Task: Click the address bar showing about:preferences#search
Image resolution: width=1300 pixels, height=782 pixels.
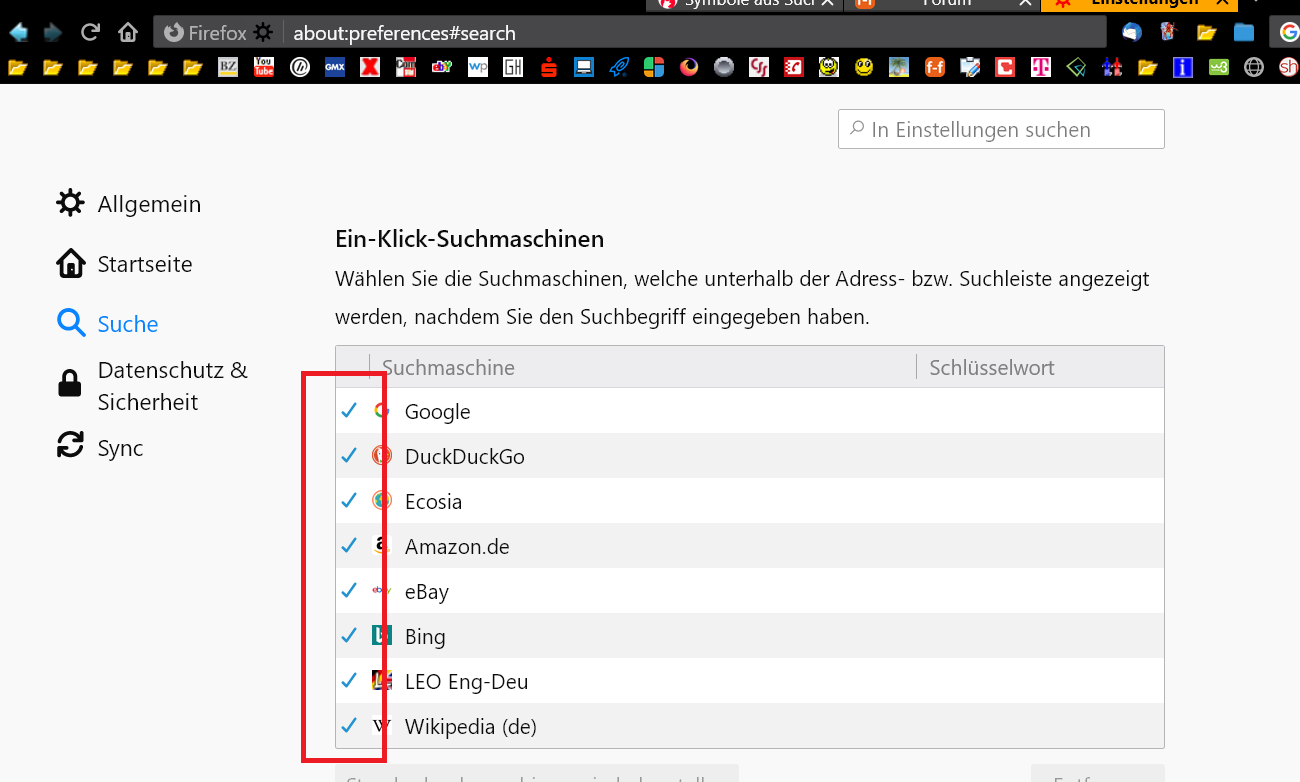Action: (x=630, y=33)
